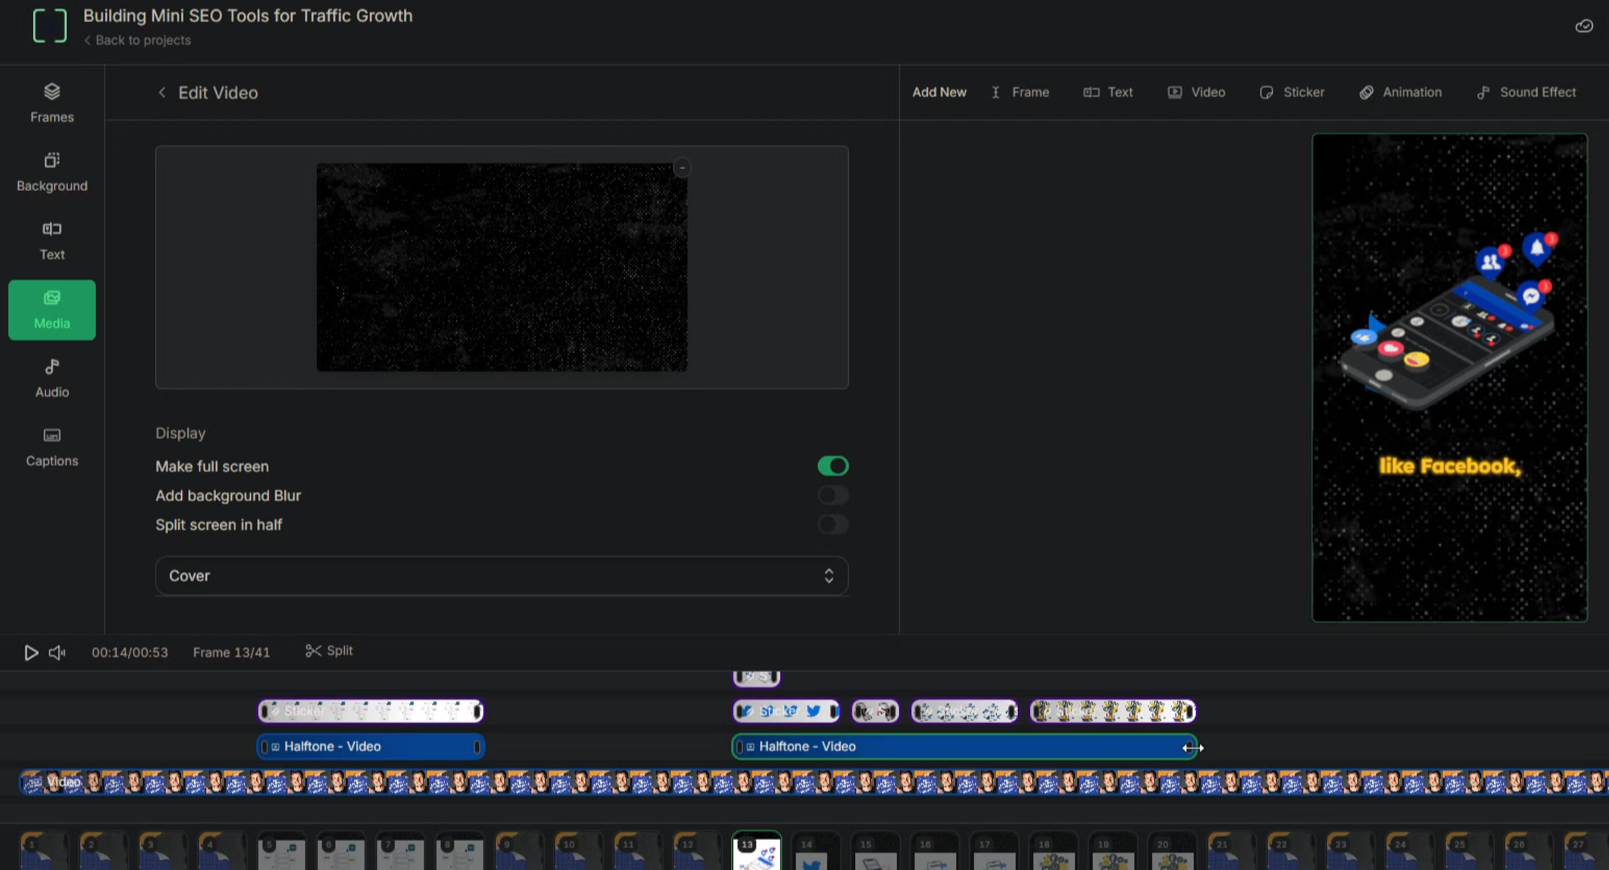
Task: Expand the Cover fit dropdown
Action: click(x=501, y=576)
